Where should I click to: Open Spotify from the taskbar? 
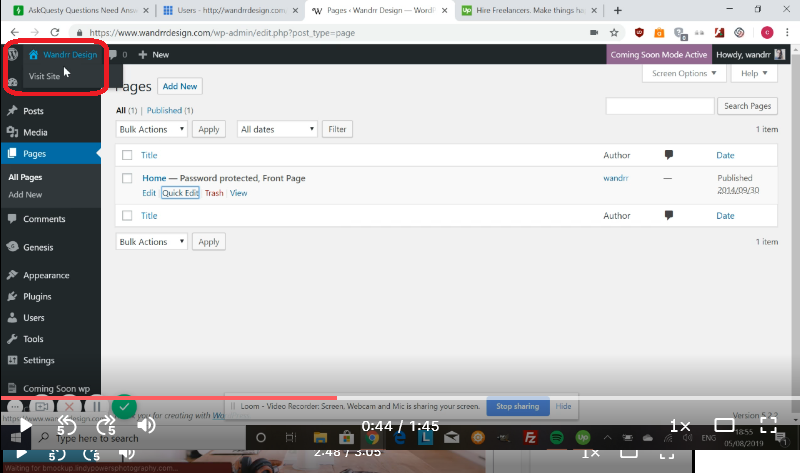[557, 438]
